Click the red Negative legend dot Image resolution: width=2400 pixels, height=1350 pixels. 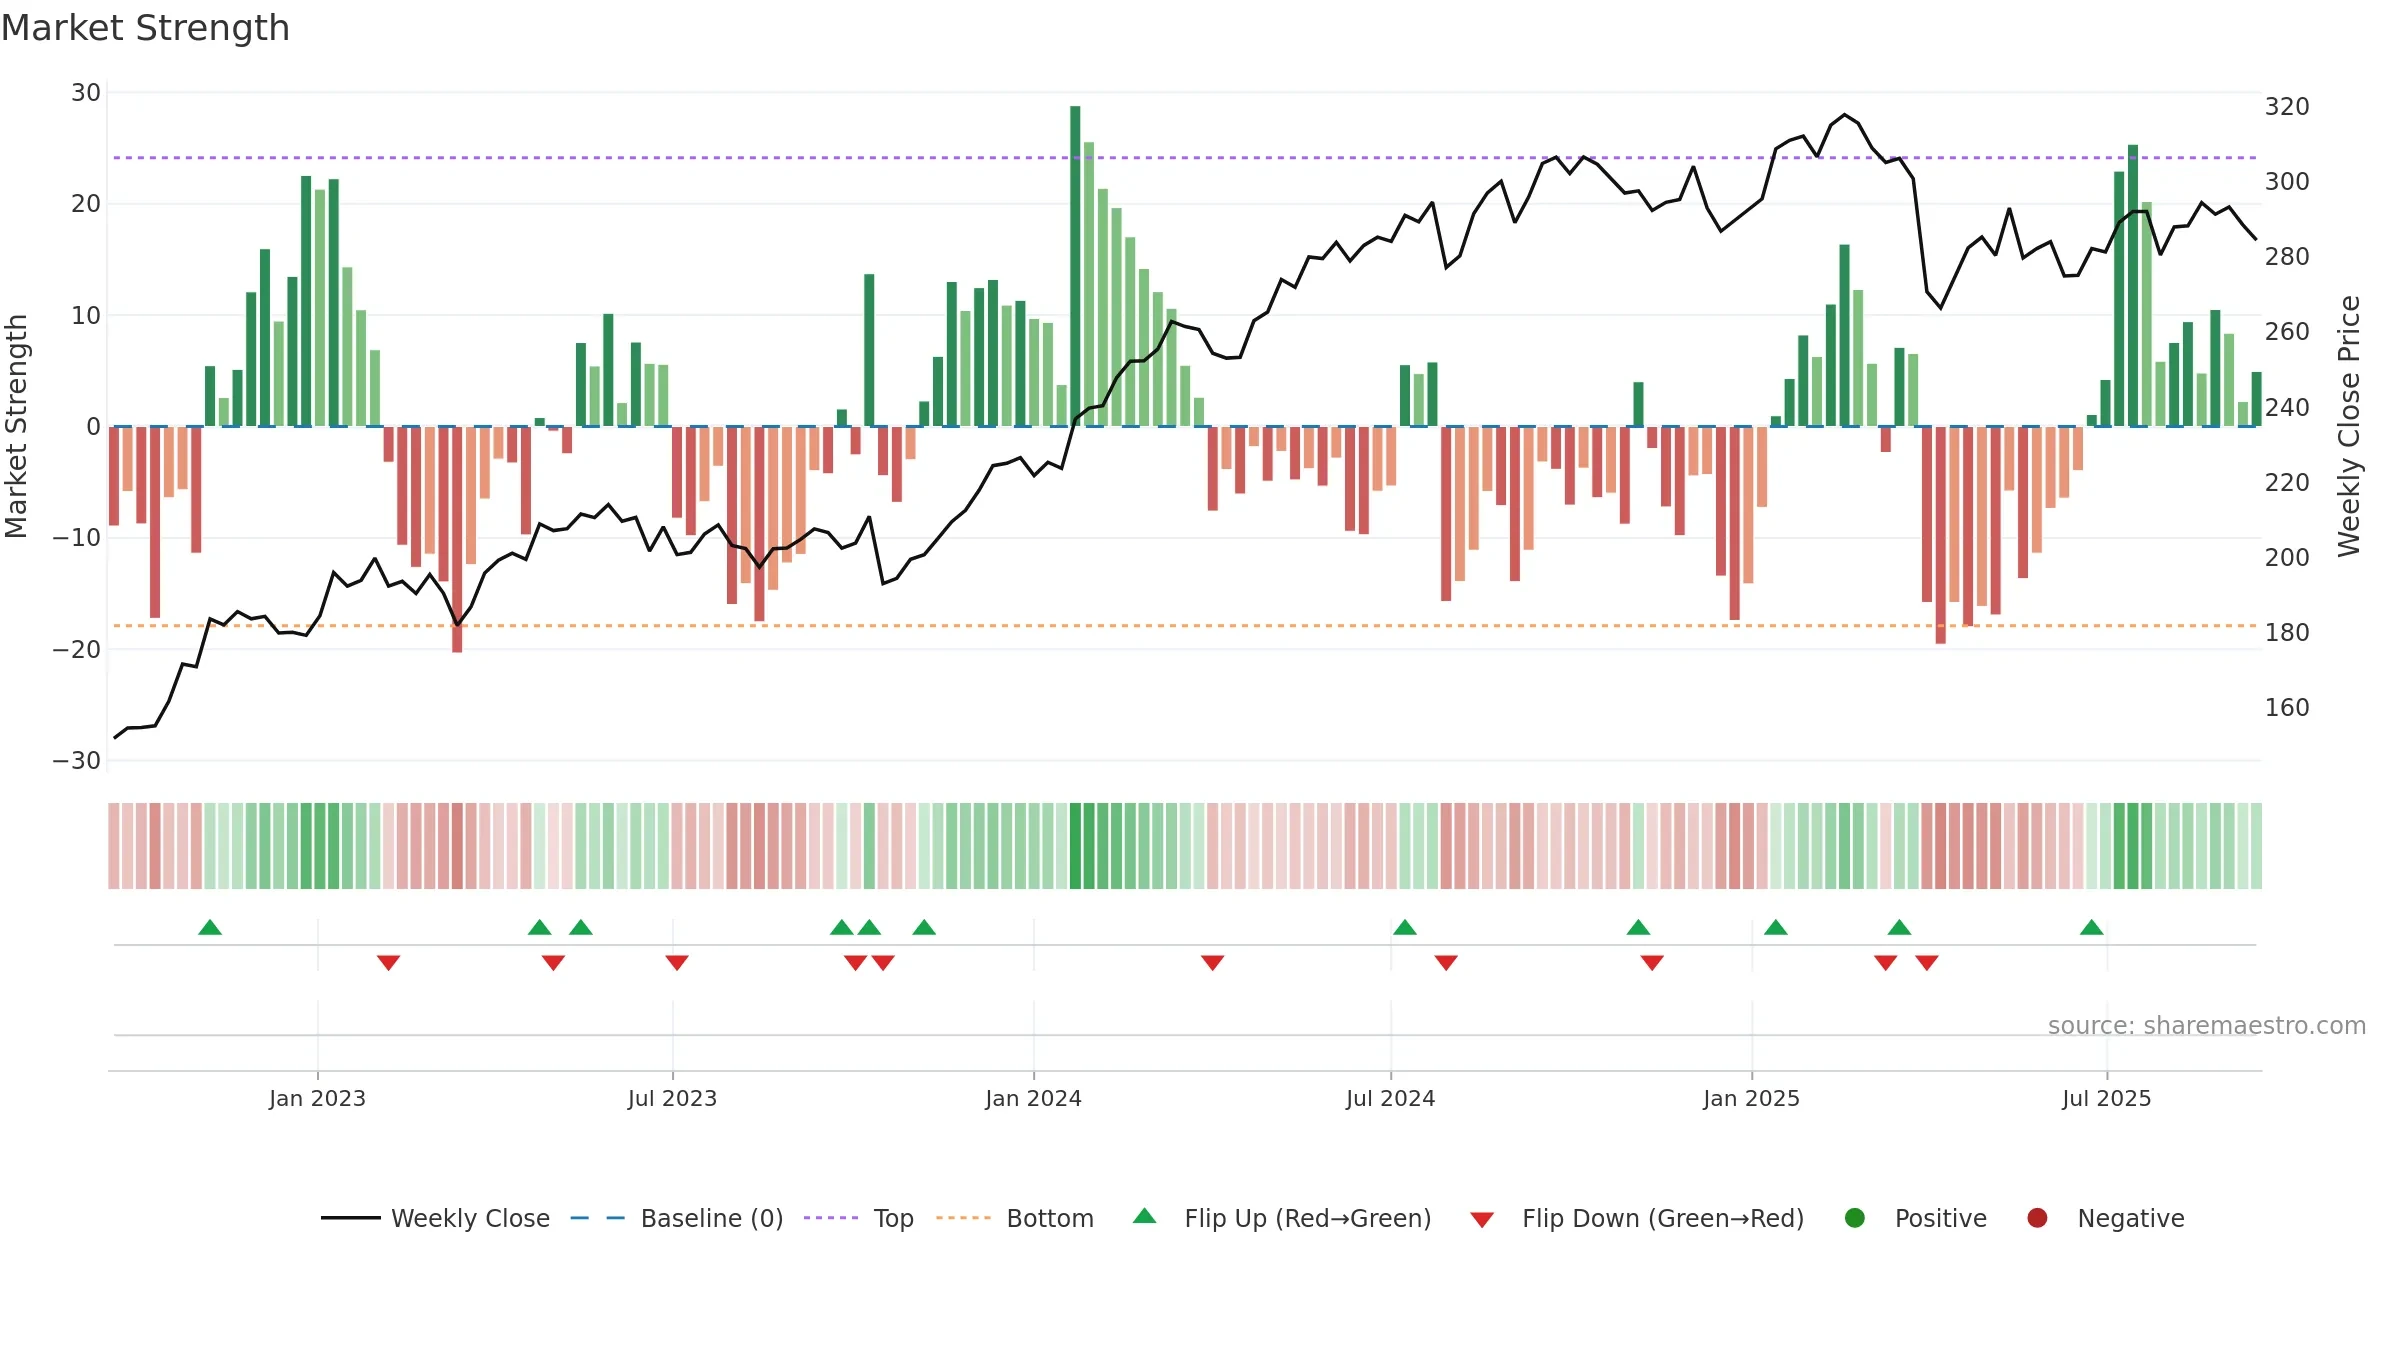point(2037,1218)
